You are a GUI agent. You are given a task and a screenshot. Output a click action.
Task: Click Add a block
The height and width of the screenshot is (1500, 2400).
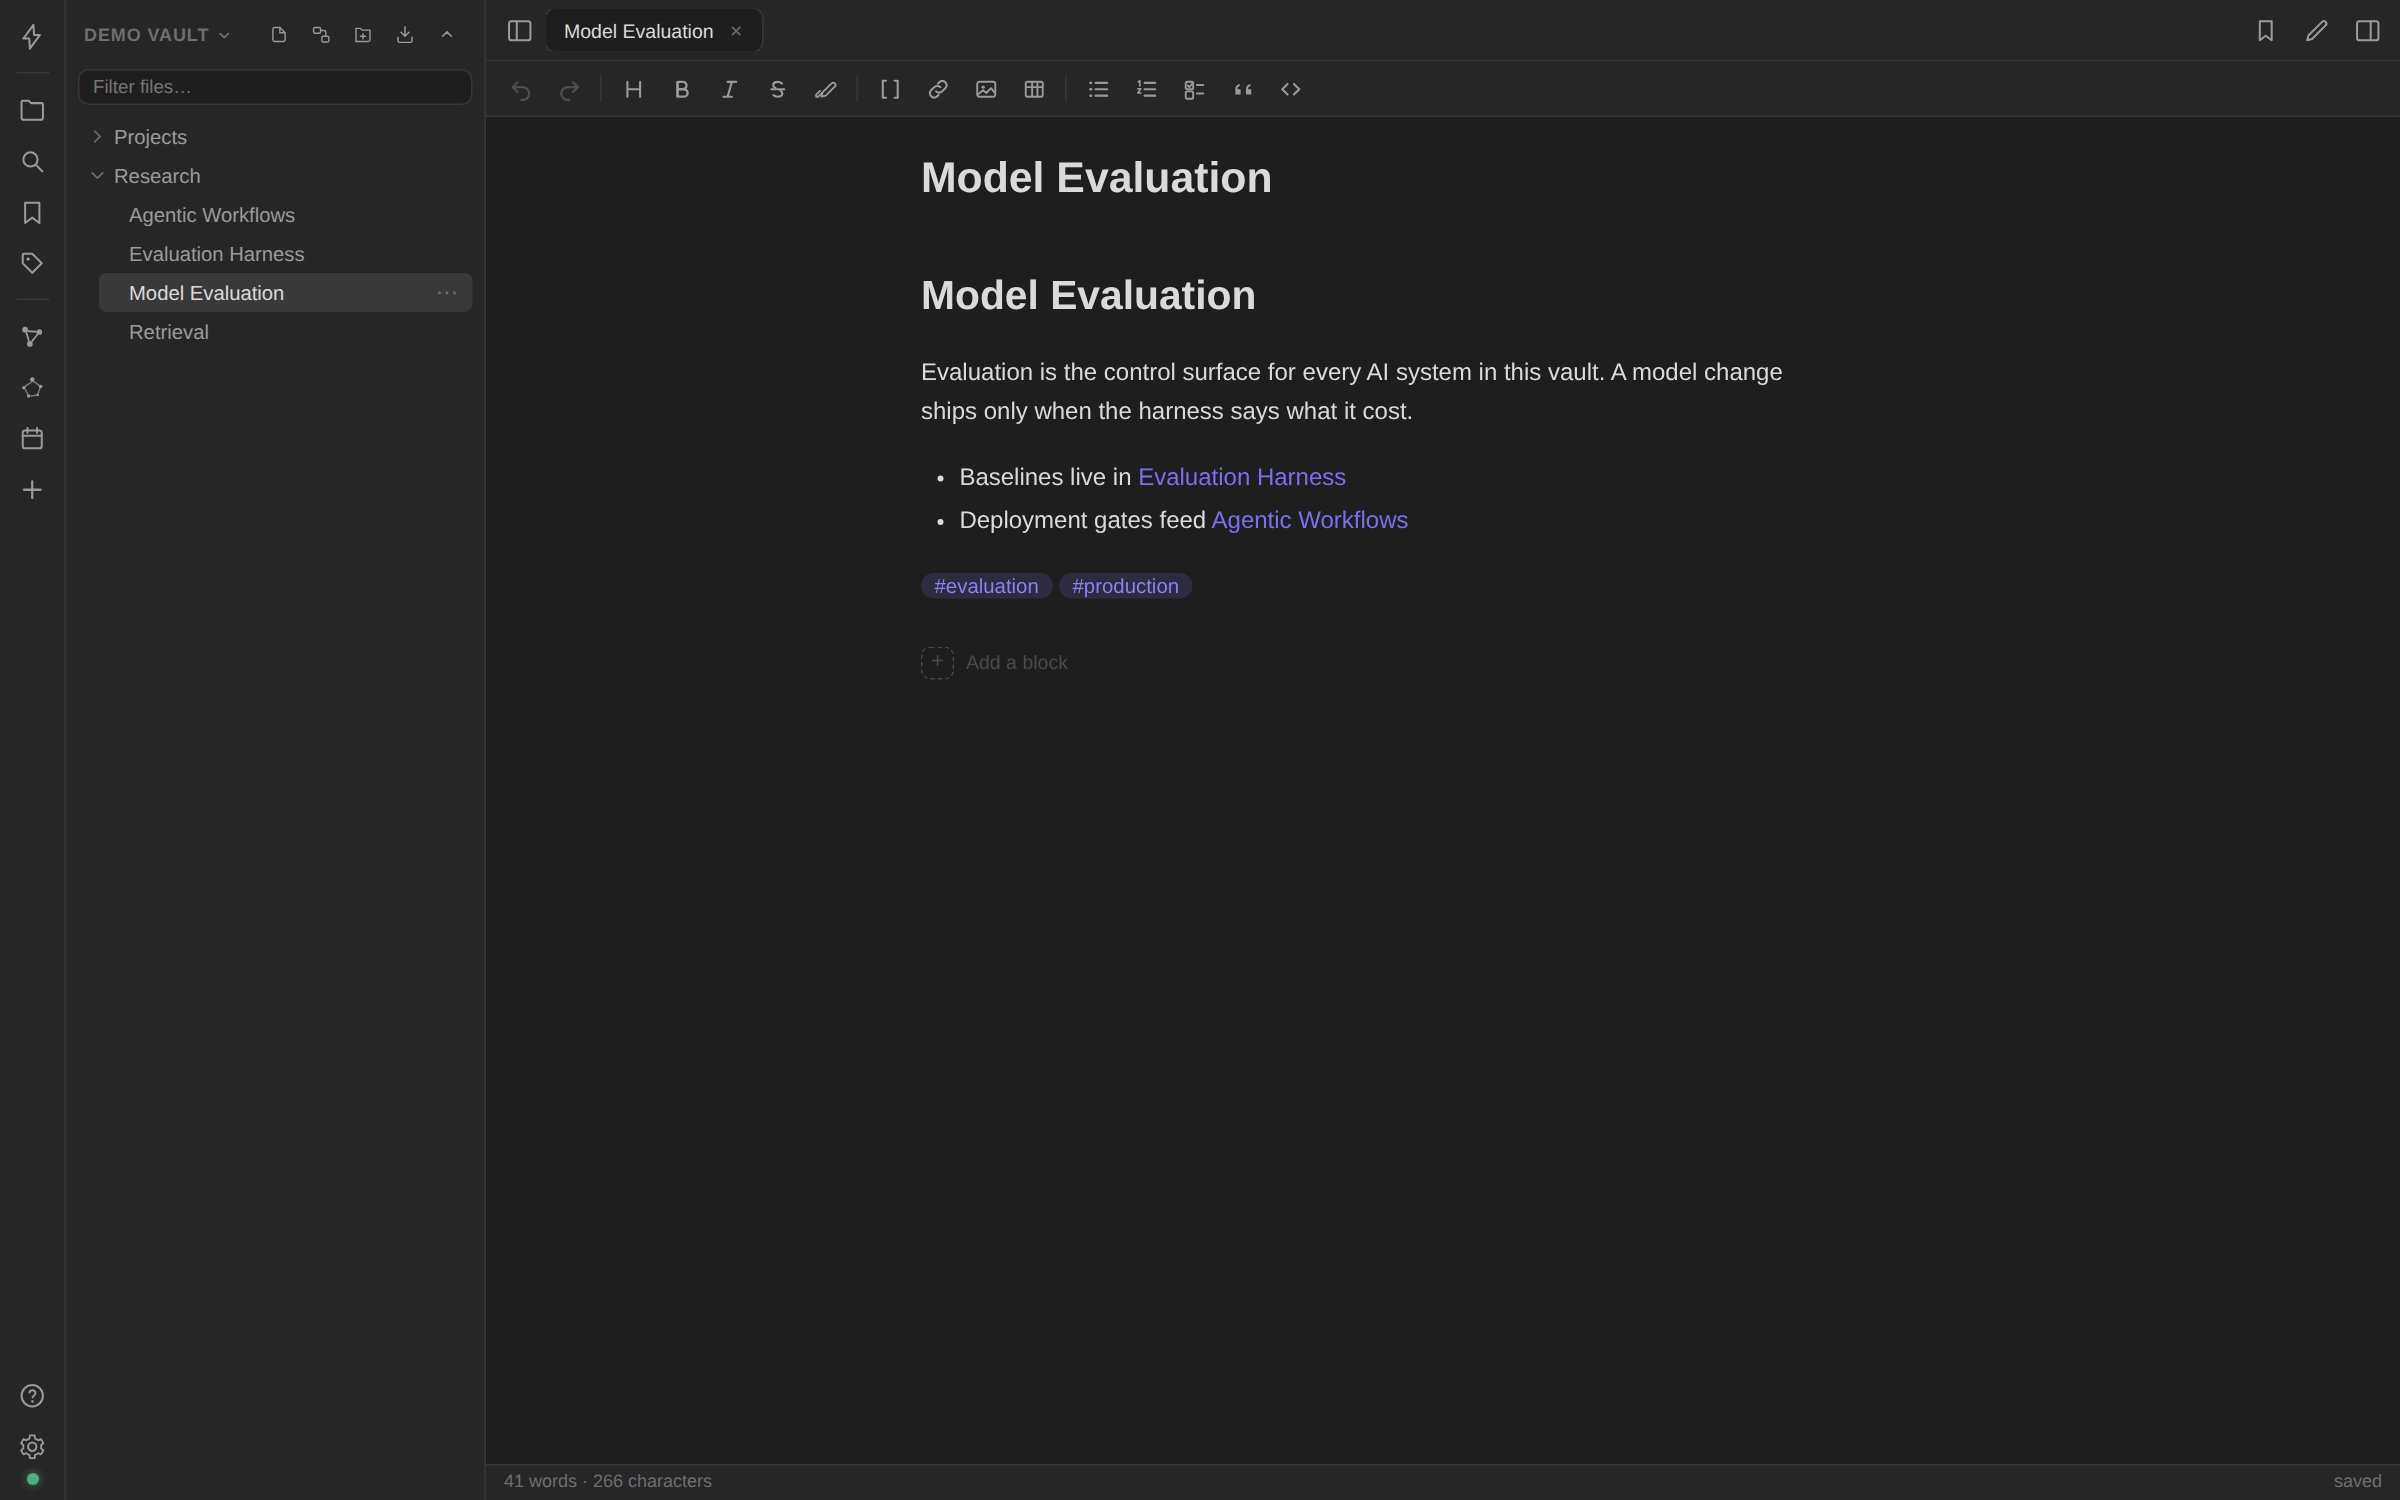tap(994, 663)
